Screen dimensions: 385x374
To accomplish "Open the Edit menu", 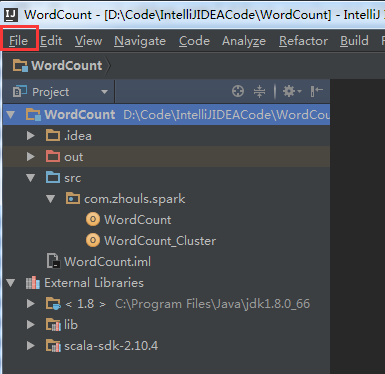I will 51,41.
